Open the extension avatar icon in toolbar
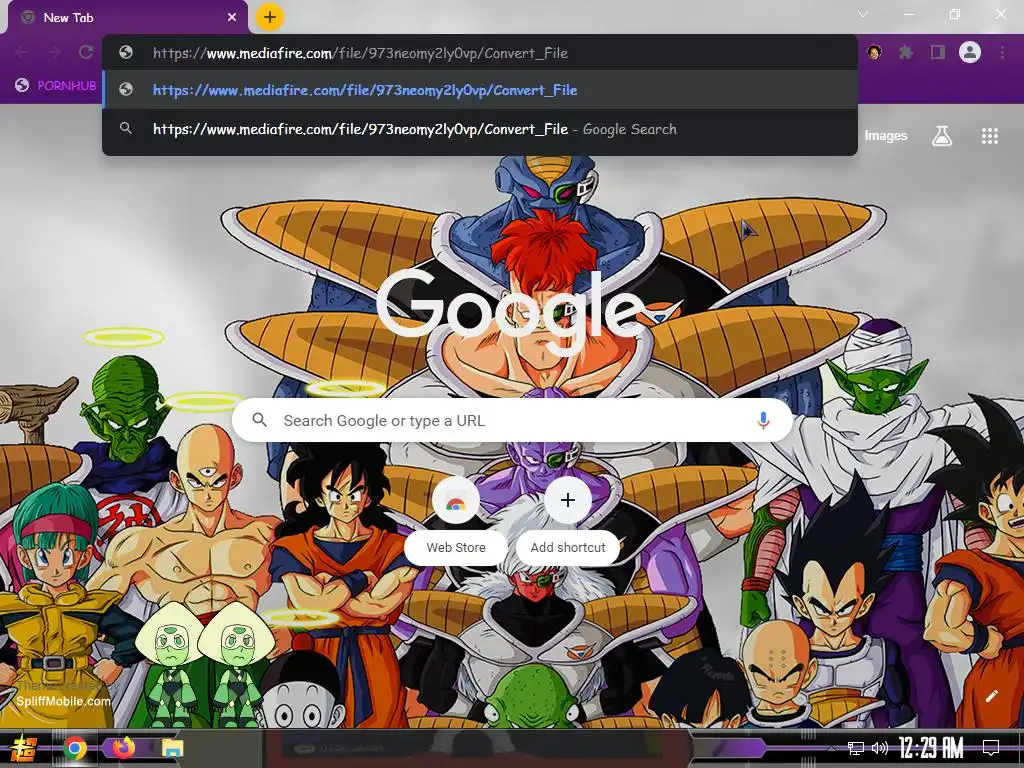Viewport: 1024px width, 768px height. point(874,52)
